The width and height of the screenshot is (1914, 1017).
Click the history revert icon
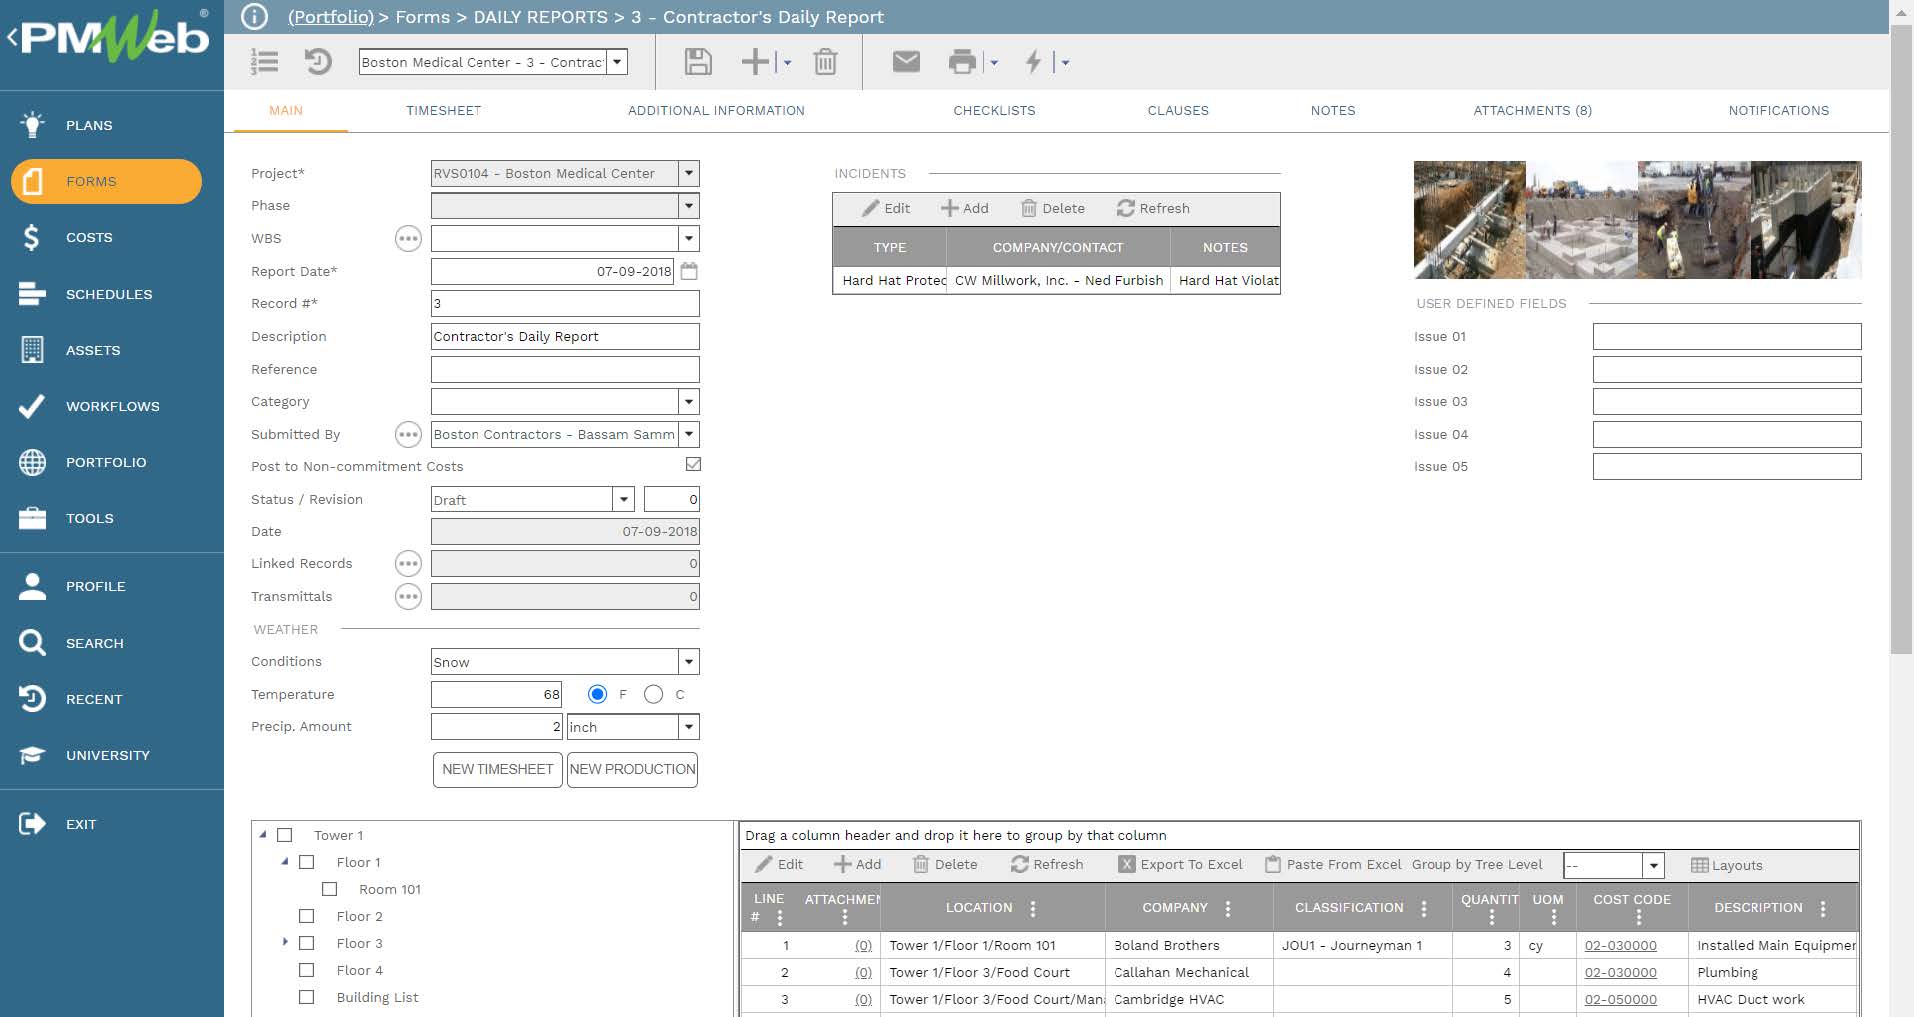click(318, 62)
